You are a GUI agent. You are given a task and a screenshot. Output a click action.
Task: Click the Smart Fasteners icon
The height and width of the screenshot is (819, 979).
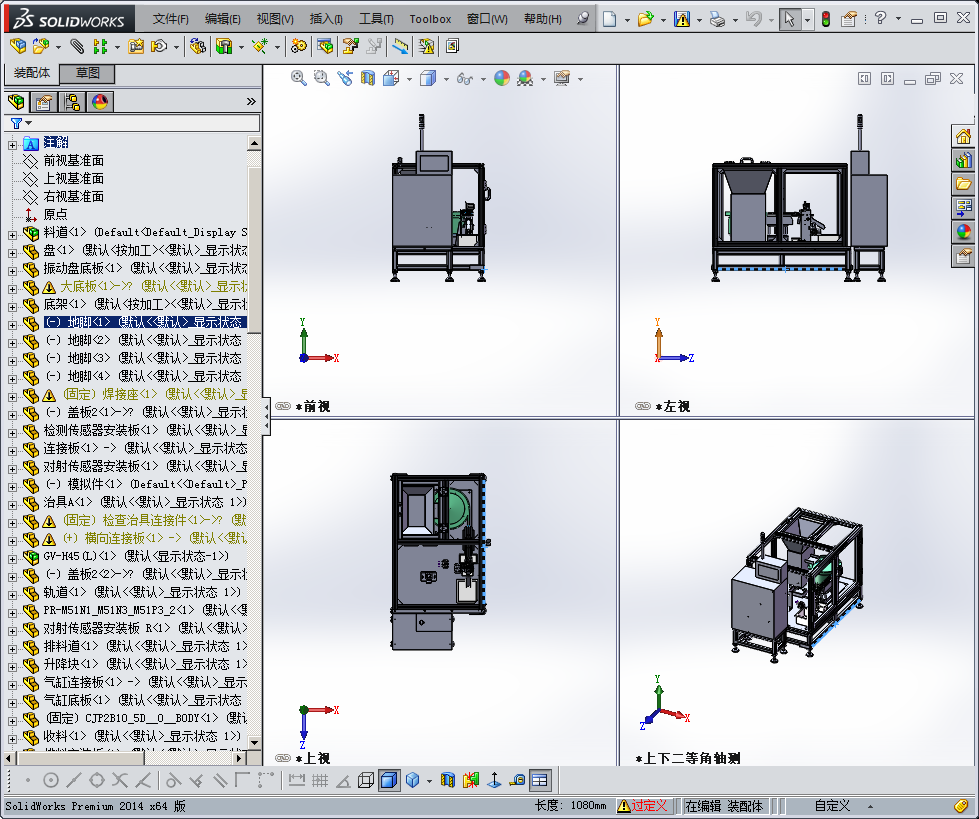pos(136,46)
